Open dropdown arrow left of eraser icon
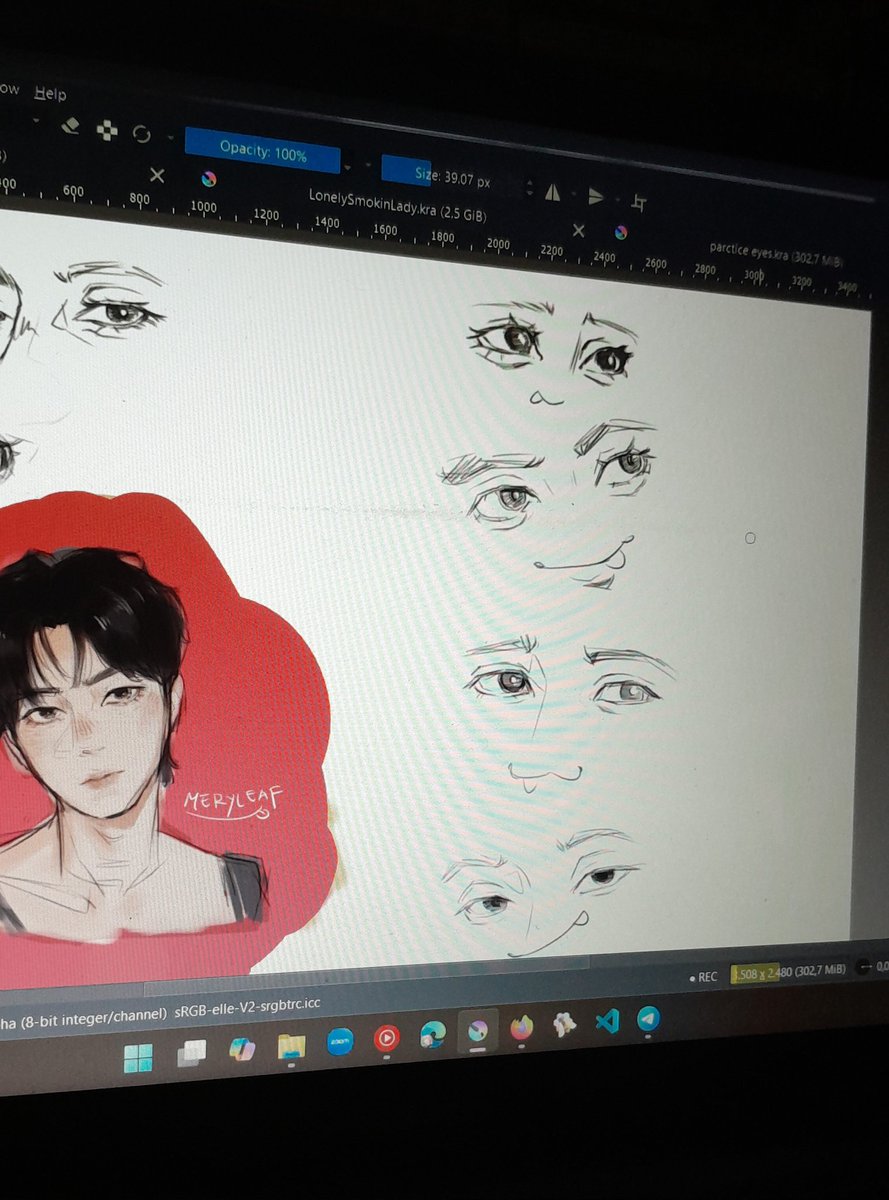Image resolution: width=889 pixels, height=1200 pixels. [36, 120]
